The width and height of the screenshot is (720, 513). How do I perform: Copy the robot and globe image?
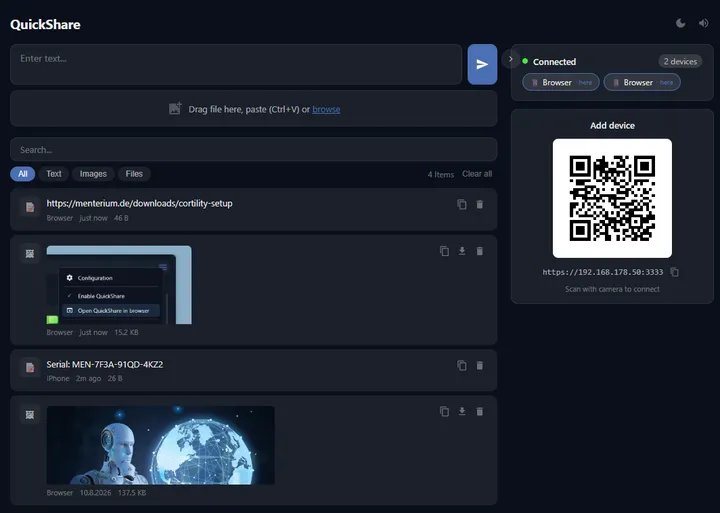tap(444, 411)
